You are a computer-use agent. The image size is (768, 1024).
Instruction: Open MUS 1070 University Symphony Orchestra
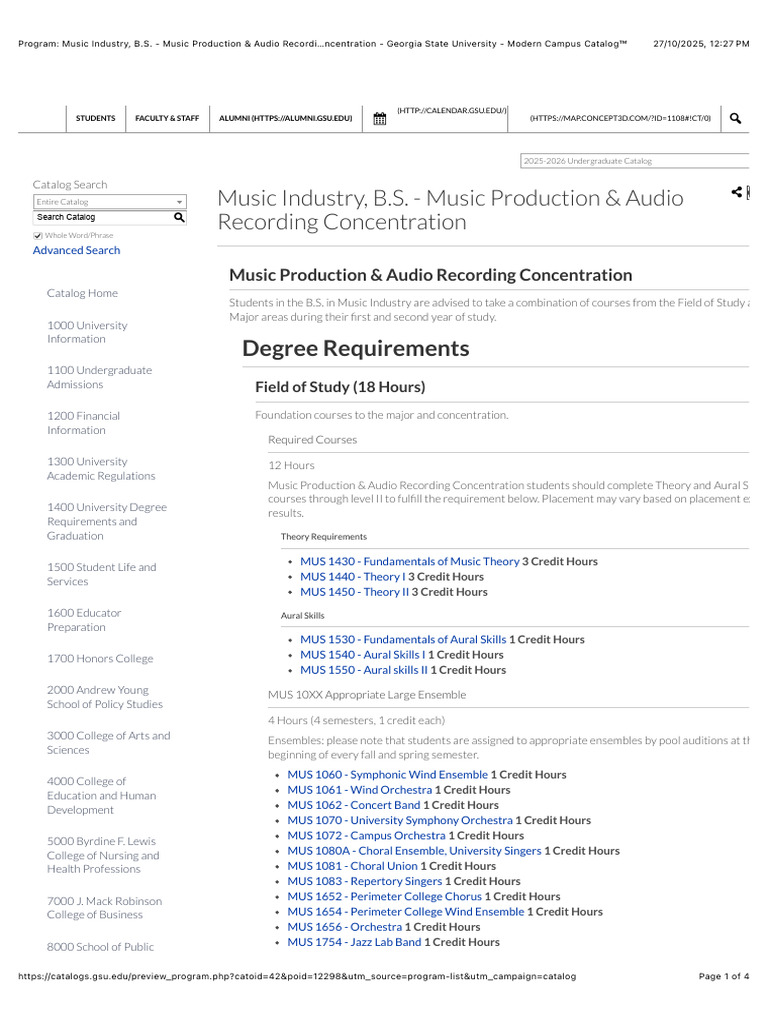pyautogui.click(x=400, y=820)
